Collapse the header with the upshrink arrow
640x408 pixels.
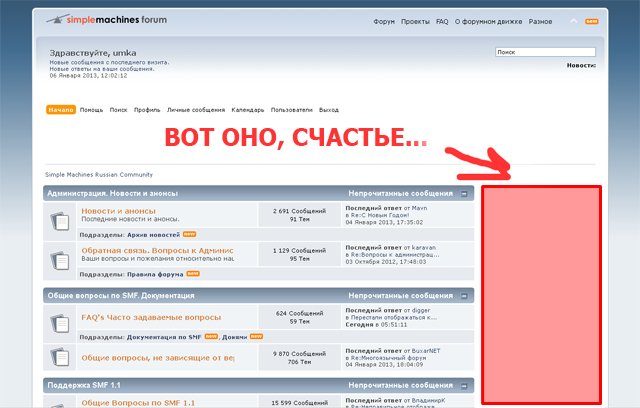tap(573, 21)
